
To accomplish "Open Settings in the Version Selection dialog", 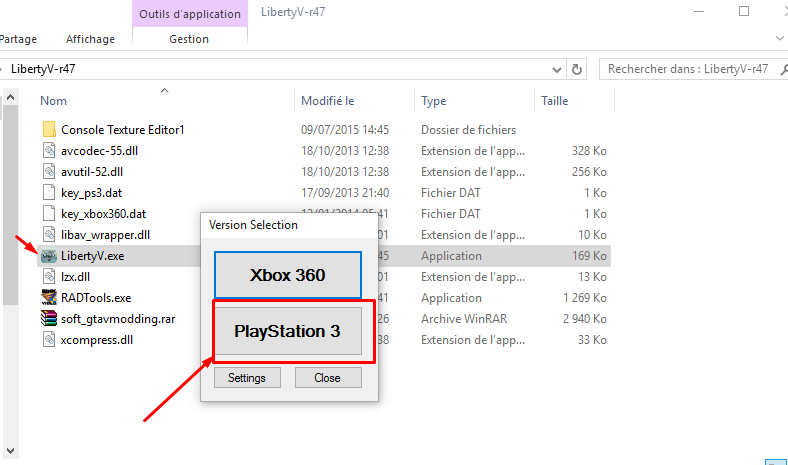I will point(247,378).
